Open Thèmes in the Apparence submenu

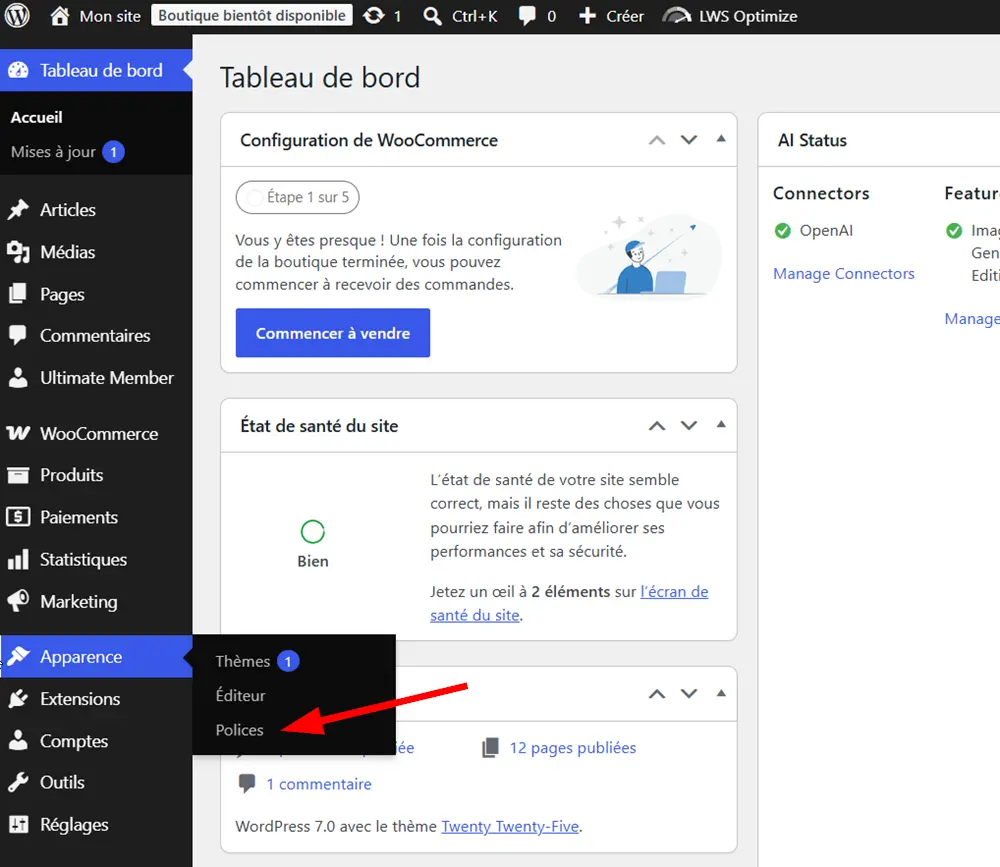[x=243, y=661]
